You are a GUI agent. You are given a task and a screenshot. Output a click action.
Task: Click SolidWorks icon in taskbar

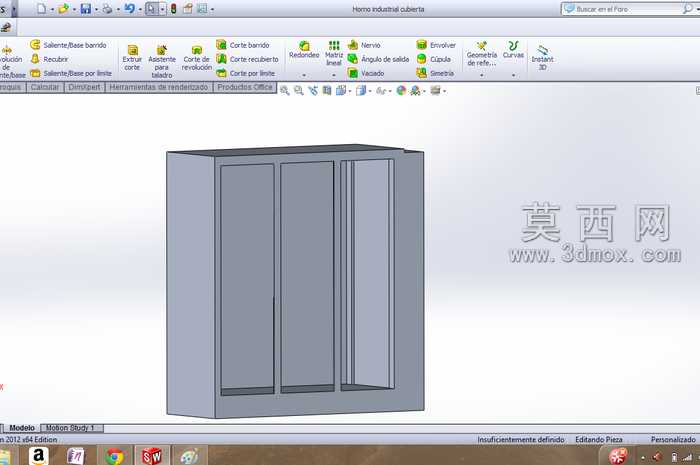pos(152,456)
